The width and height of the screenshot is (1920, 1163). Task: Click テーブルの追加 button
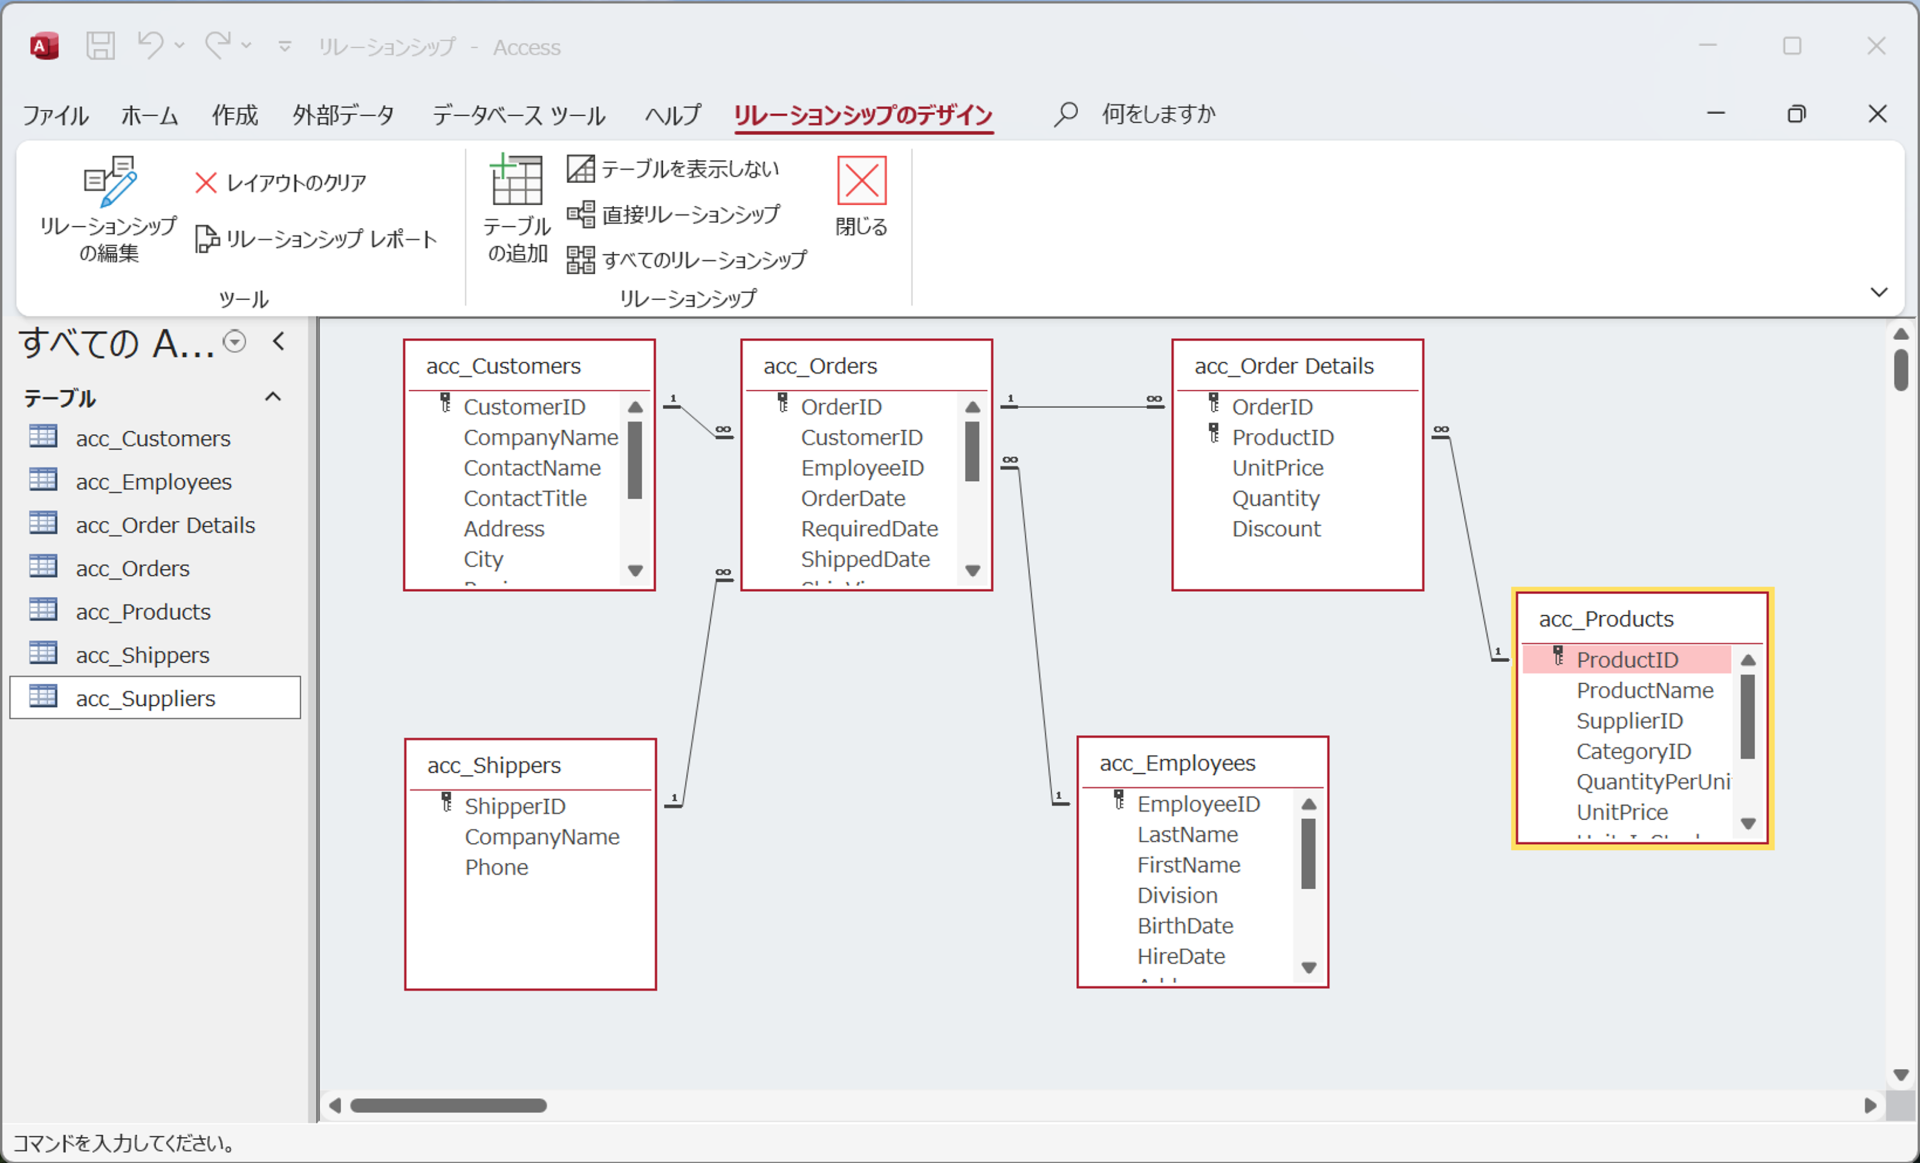(517, 209)
